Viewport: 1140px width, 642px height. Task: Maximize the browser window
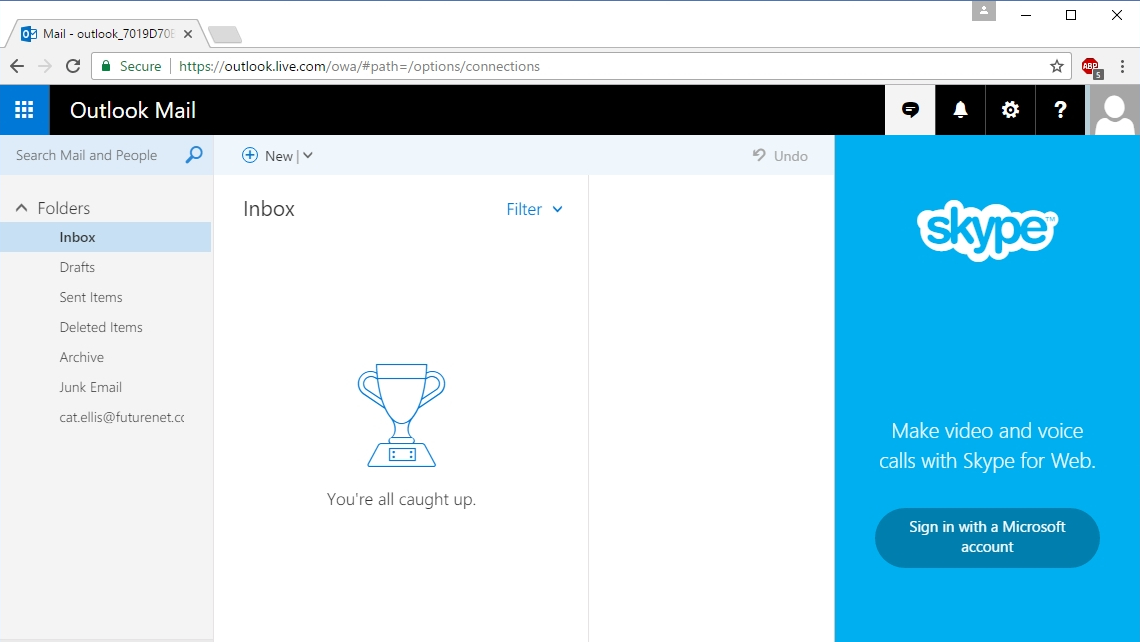1071,15
